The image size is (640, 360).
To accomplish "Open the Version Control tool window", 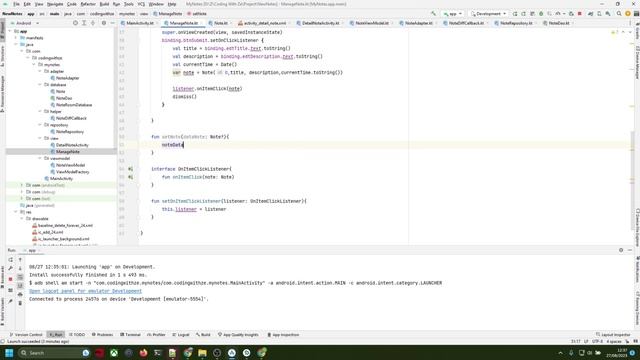I will (x=26, y=335).
